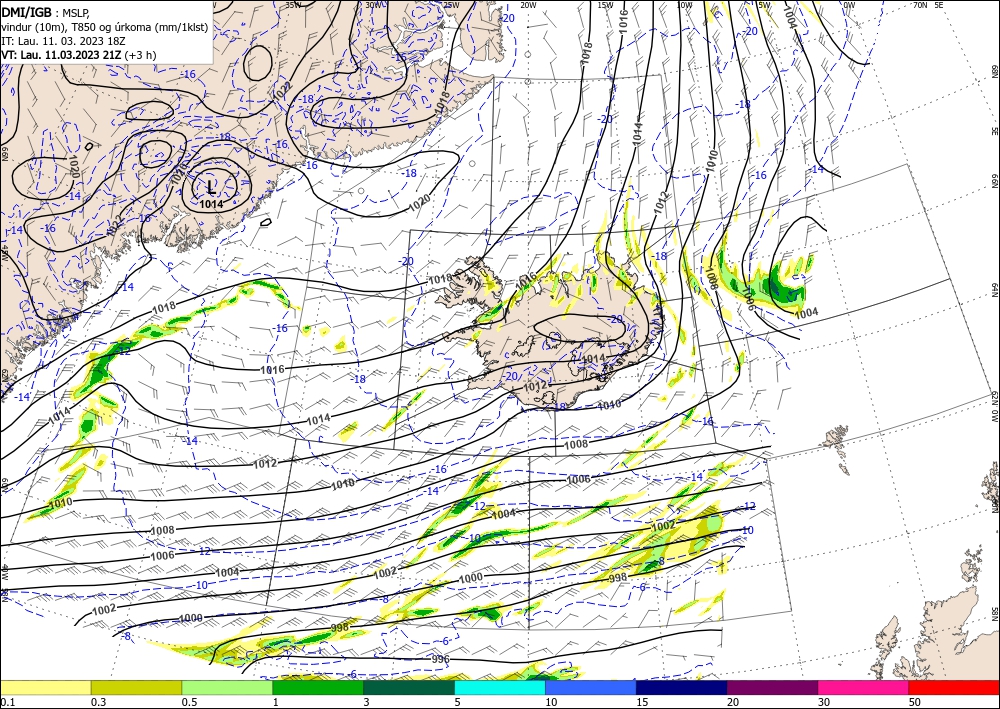The width and height of the screenshot is (1000, 709).
Task: Select the red 50+ legend swatch
Action: point(954,687)
